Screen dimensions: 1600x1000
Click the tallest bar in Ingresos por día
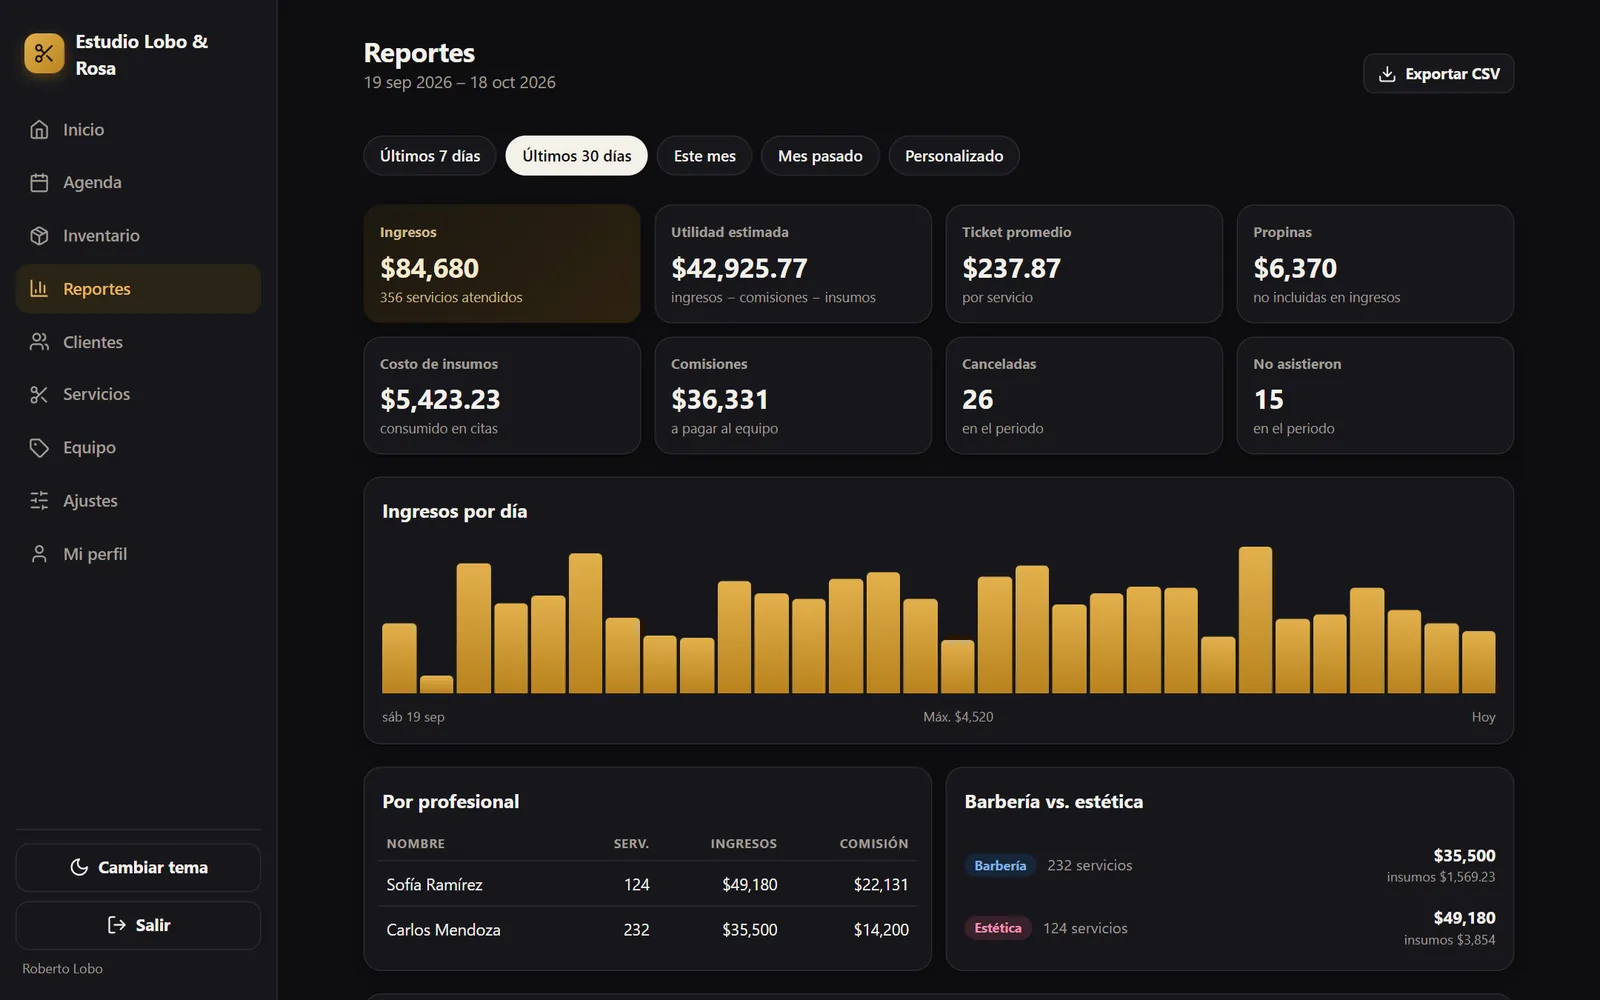1255,620
